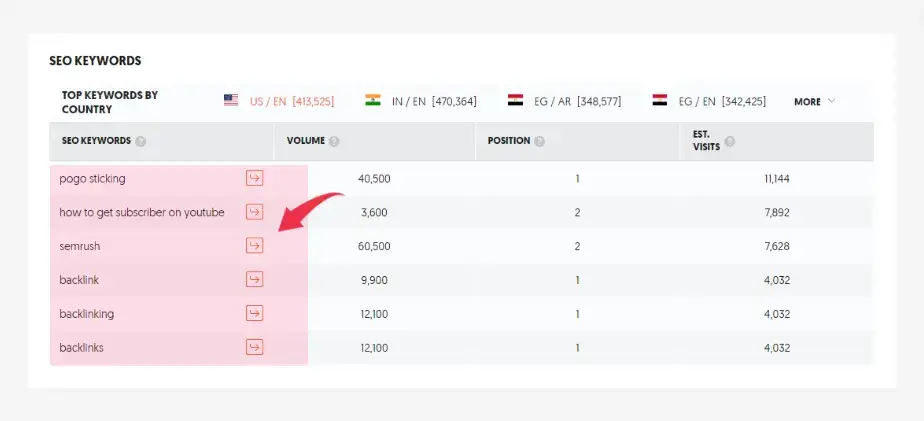Select the IN / EN country tab
The image size is (924, 421).
421,101
